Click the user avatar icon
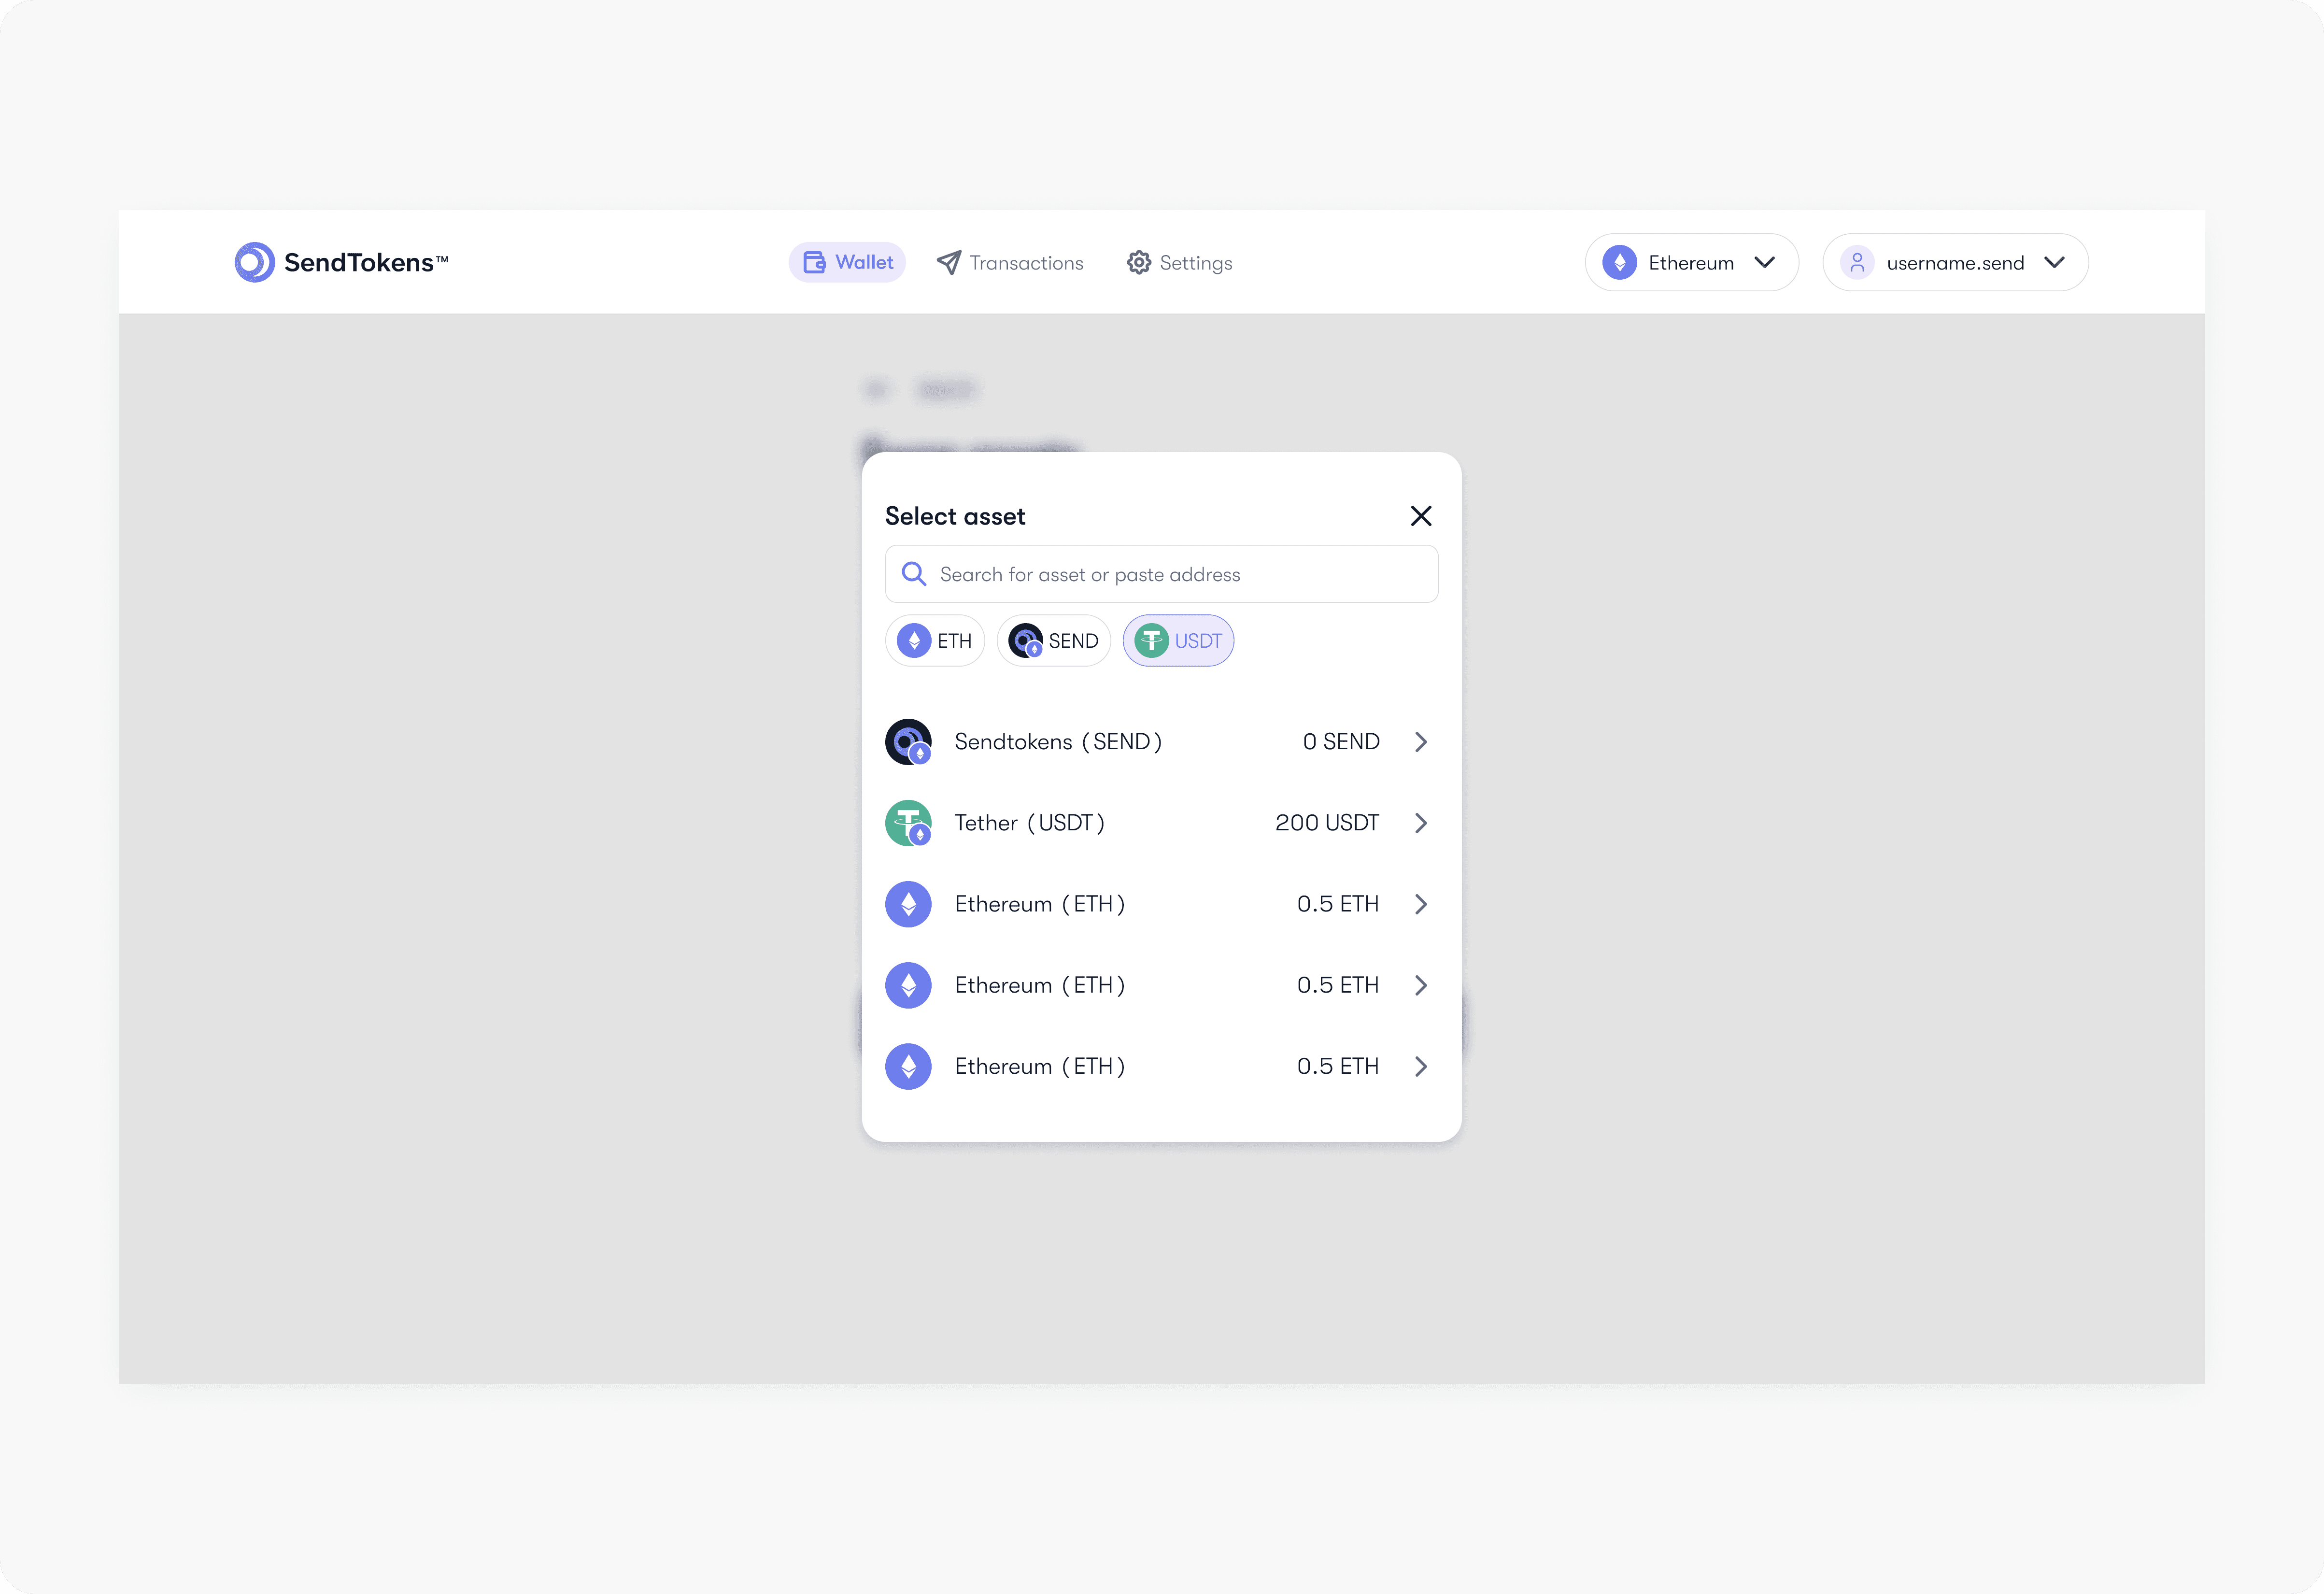 pyautogui.click(x=1856, y=262)
